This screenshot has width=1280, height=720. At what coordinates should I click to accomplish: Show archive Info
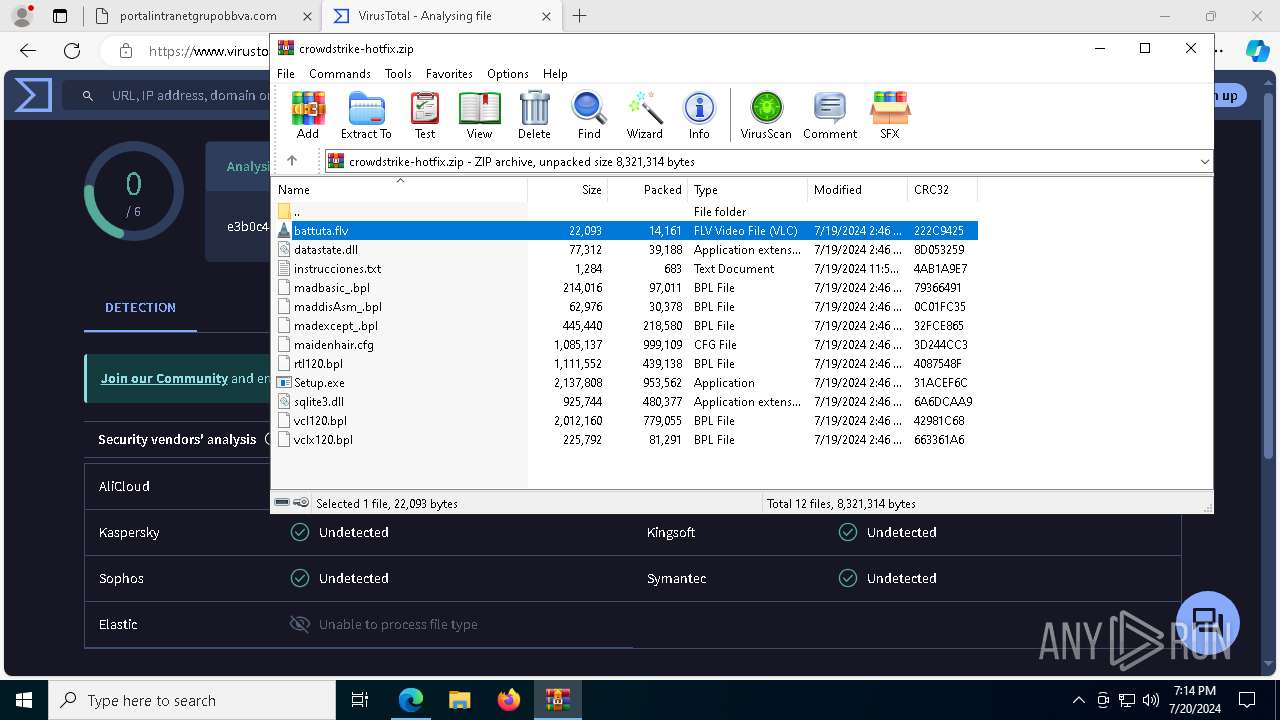699,115
